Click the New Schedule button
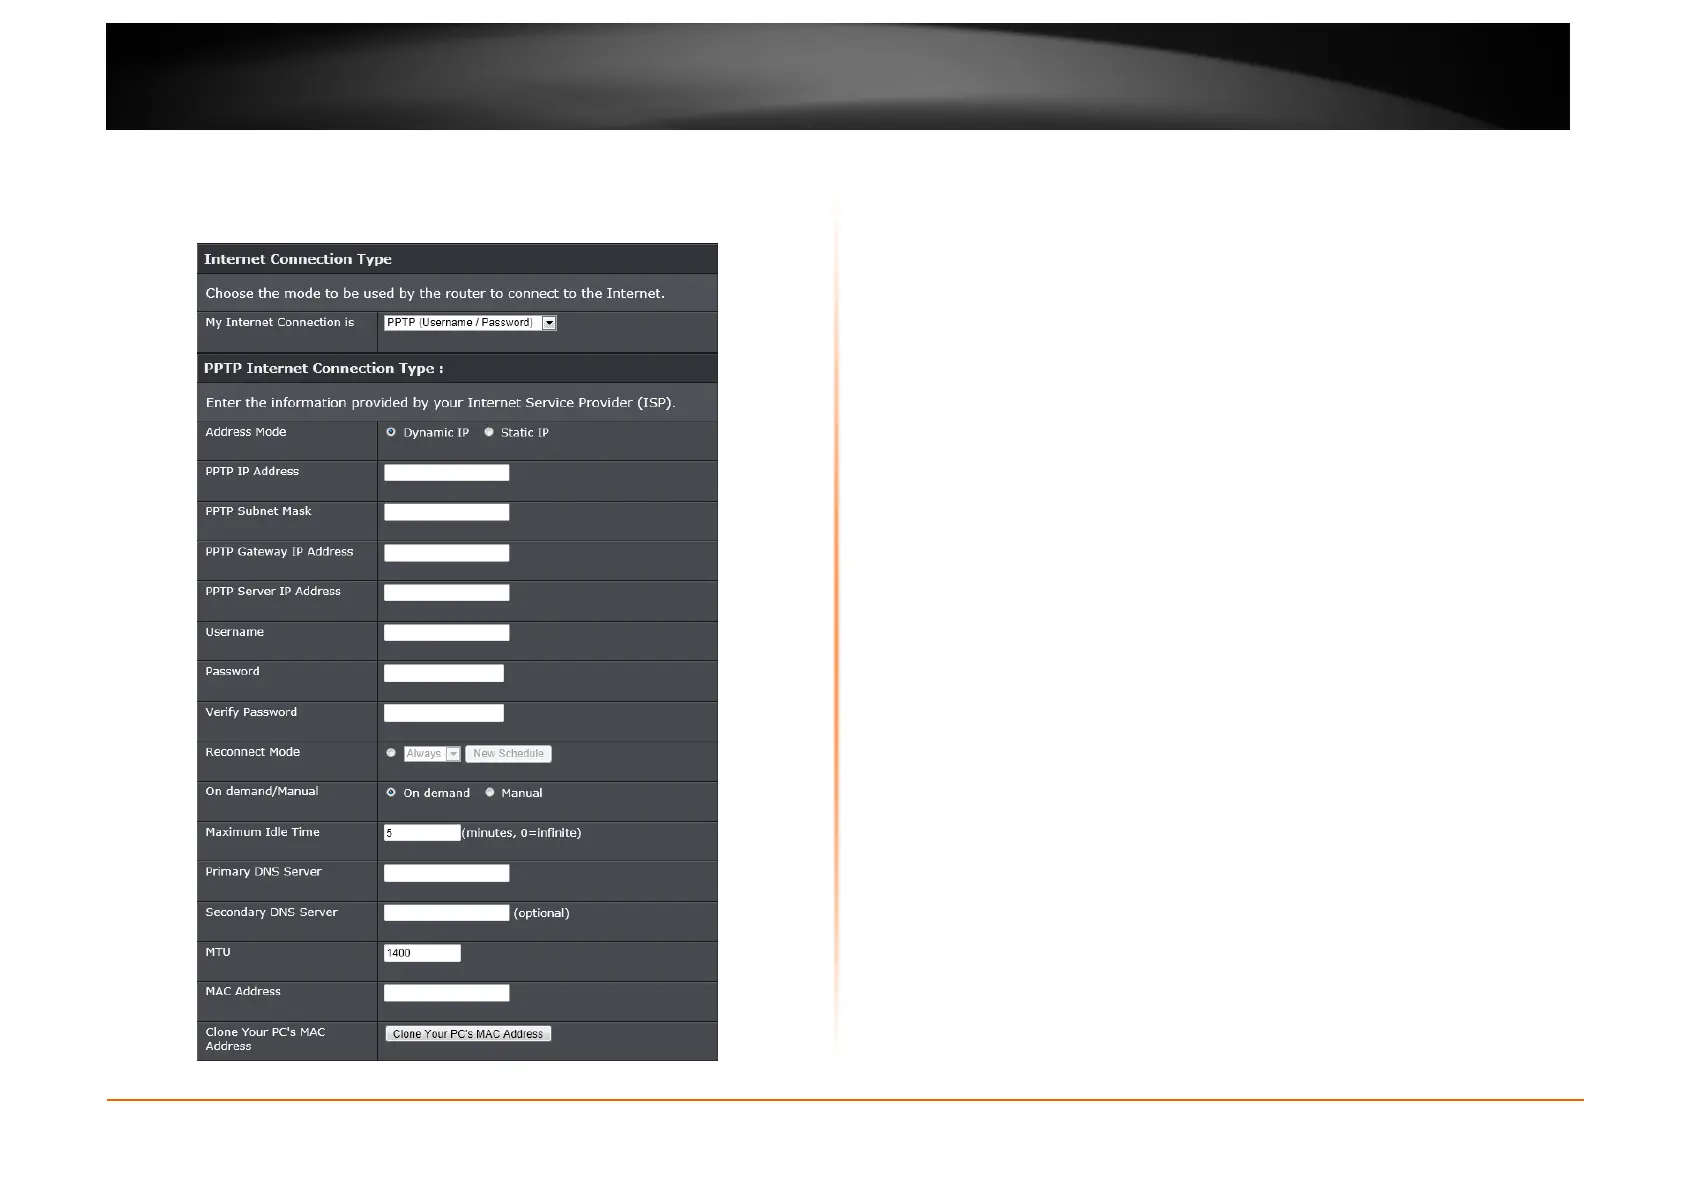The width and height of the screenshot is (1684, 1190). [508, 754]
